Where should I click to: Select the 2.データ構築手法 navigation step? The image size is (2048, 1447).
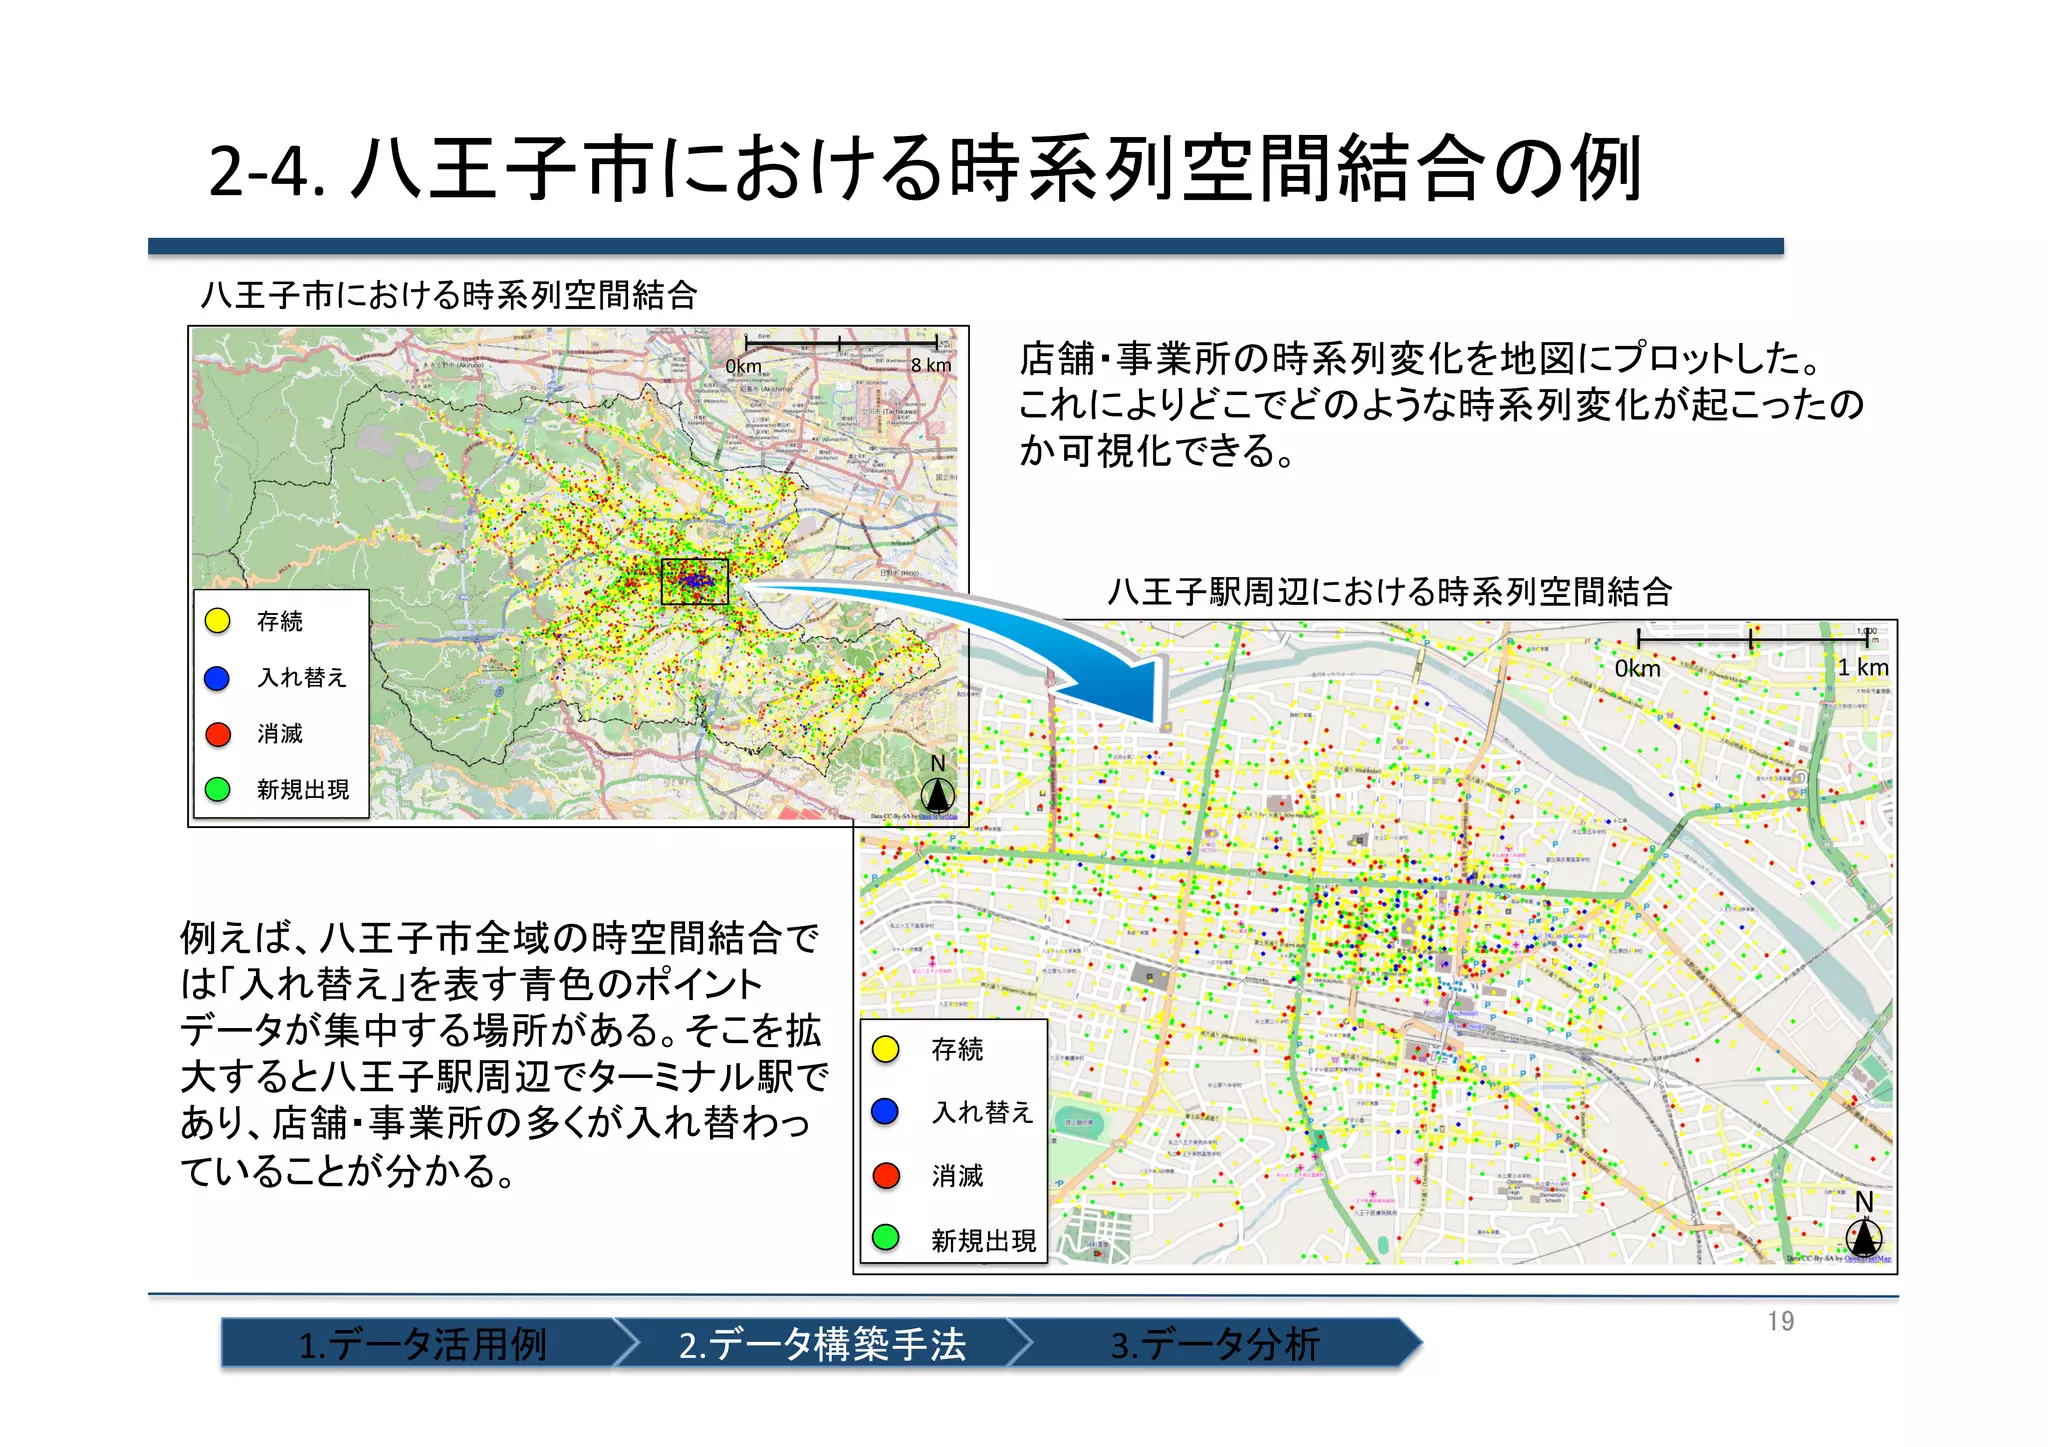pyautogui.click(x=822, y=1343)
